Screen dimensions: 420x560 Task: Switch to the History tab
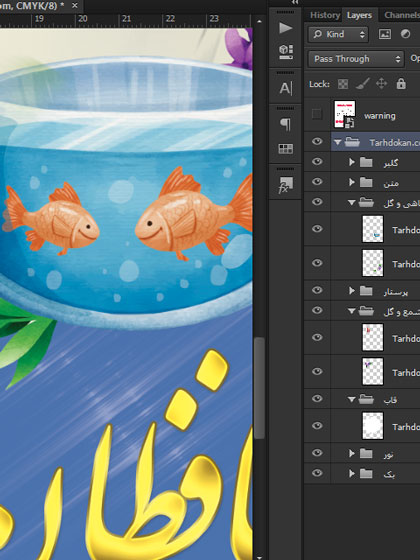(325, 15)
